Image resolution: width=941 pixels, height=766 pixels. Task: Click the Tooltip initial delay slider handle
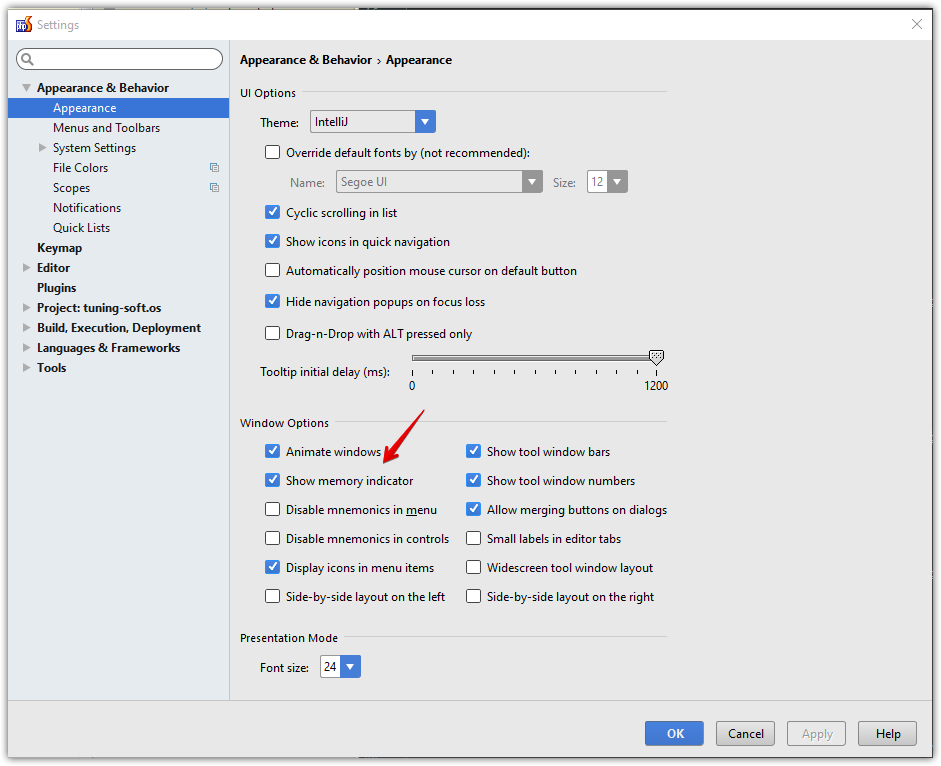coord(656,356)
